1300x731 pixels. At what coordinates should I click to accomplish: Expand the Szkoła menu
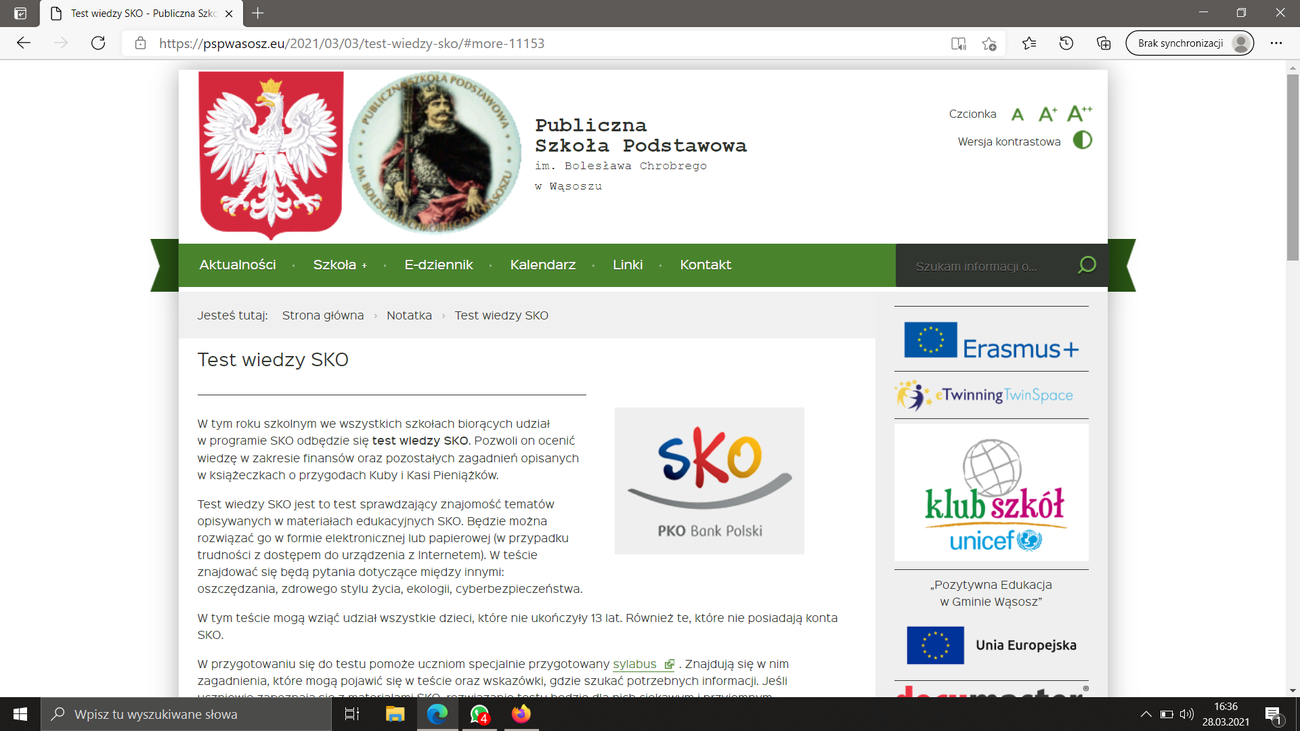[x=340, y=265]
